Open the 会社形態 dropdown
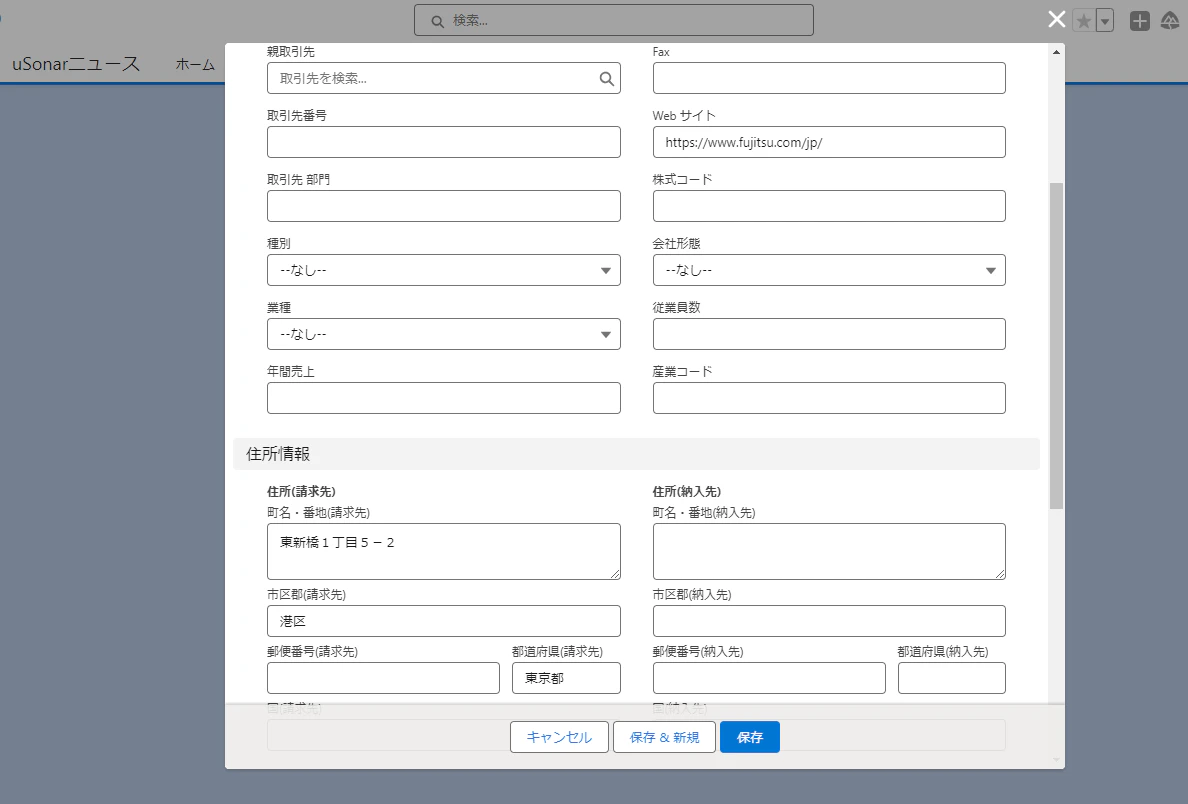 point(829,271)
